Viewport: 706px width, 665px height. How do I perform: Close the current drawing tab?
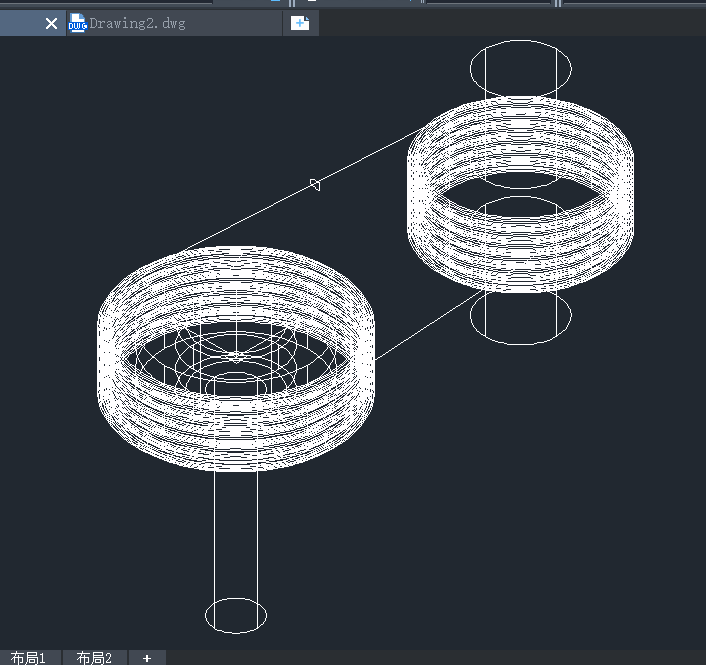click(51, 23)
